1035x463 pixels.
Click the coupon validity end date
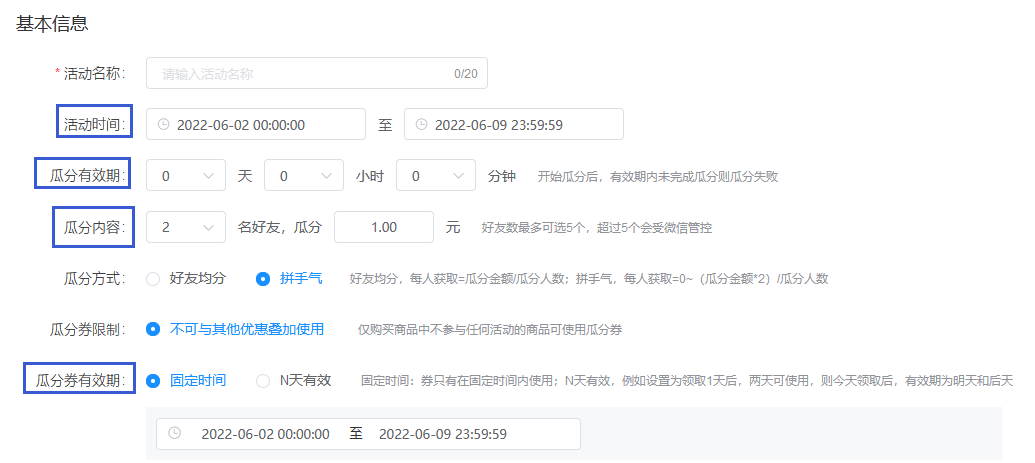coord(442,434)
